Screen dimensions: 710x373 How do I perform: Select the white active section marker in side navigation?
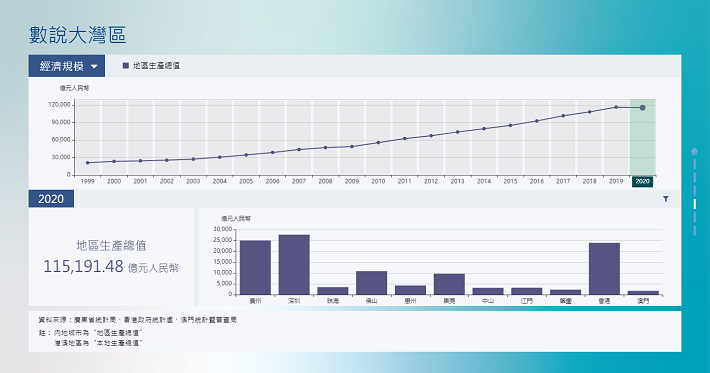695,204
